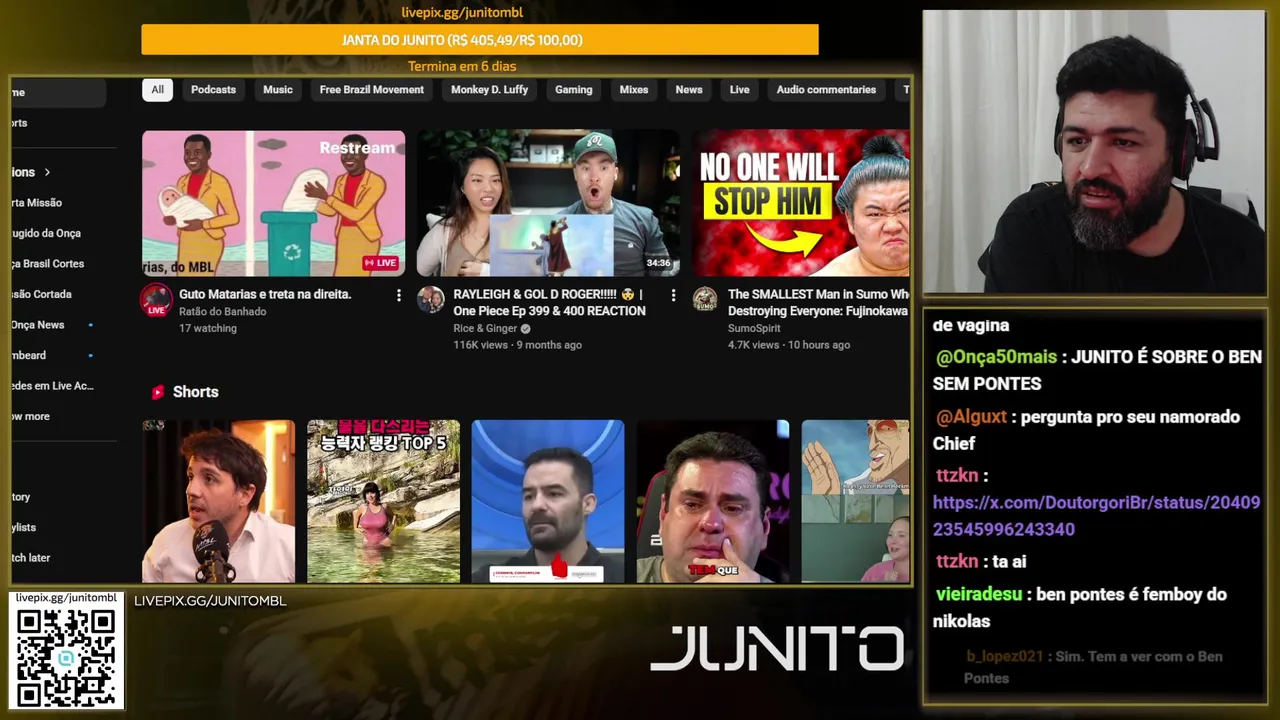1280x720 pixels.
Task: Expand the Show more subscriptions item
Action: 31,416
